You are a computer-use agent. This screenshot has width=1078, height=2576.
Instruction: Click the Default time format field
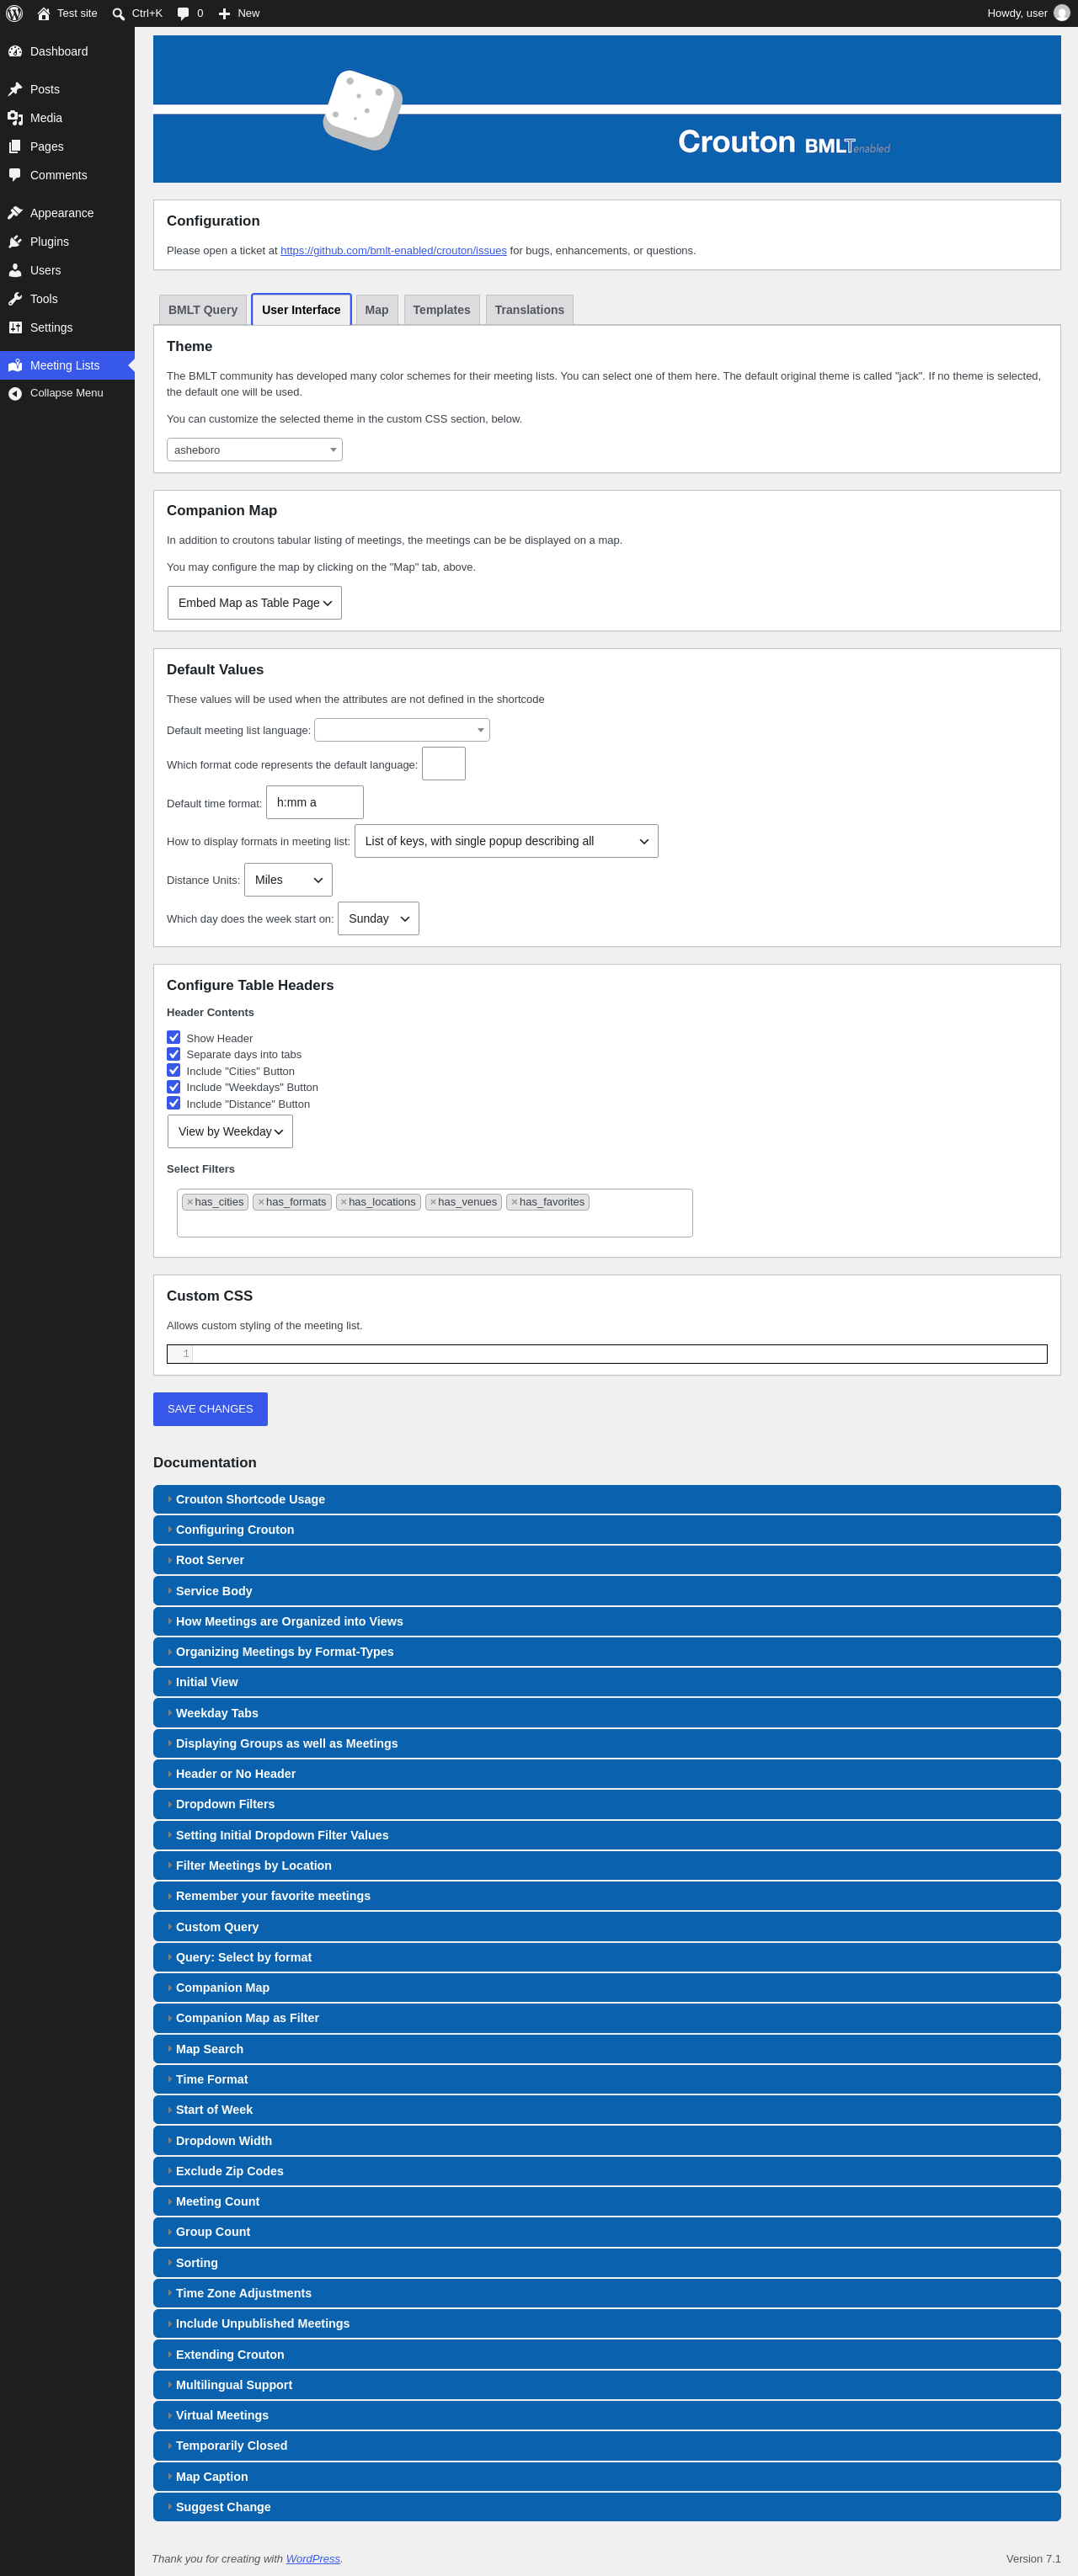(x=314, y=802)
